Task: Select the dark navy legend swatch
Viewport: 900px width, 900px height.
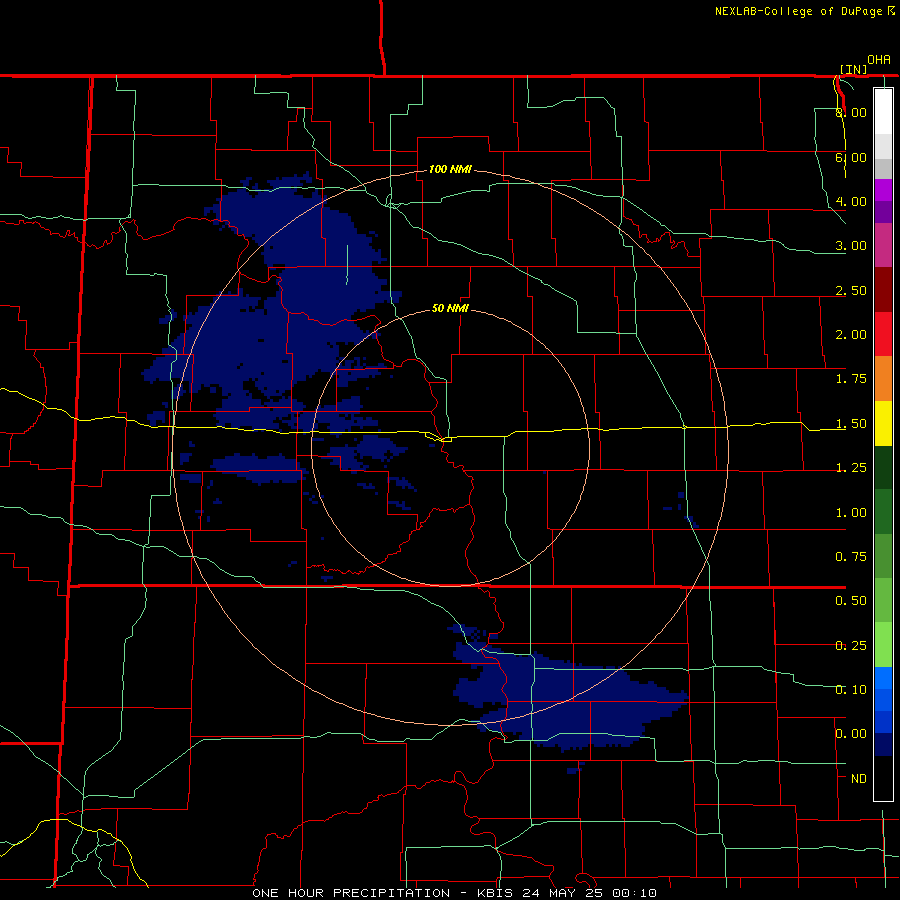Action: click(x=883, y=745)
